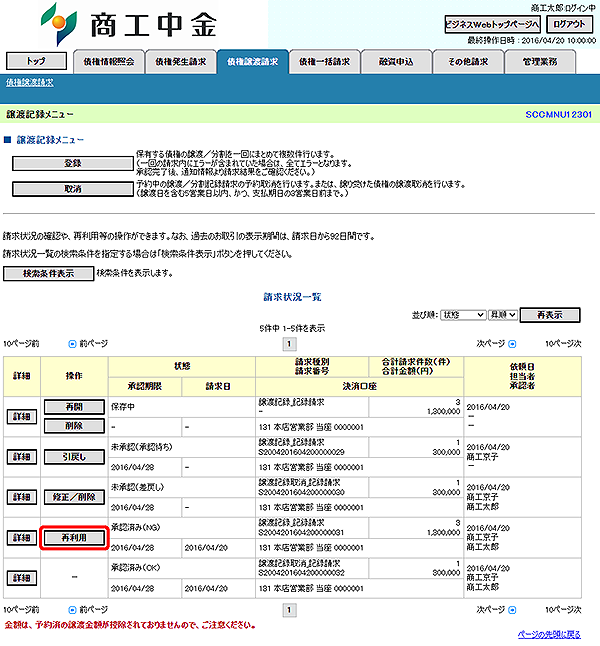
Task: Open 管理業務 tab
Action: [540, 62]
